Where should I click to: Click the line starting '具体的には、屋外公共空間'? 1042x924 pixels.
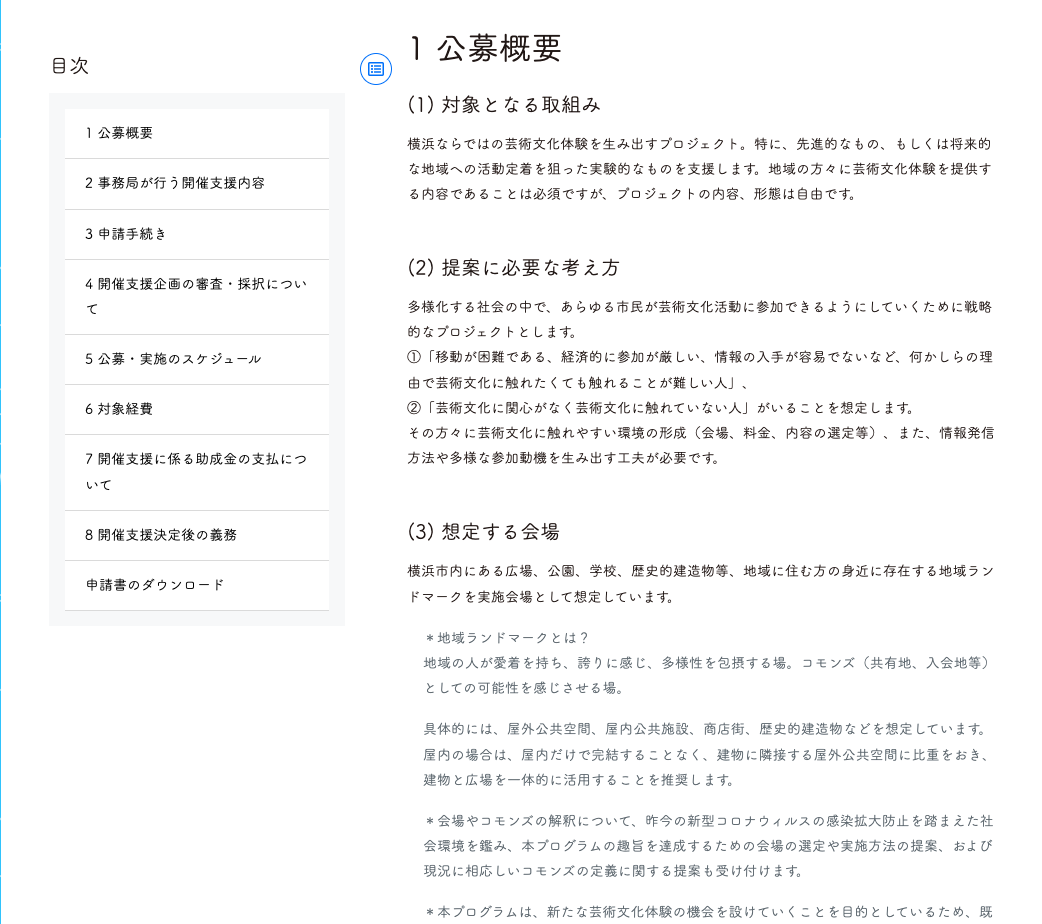(706, 729)
